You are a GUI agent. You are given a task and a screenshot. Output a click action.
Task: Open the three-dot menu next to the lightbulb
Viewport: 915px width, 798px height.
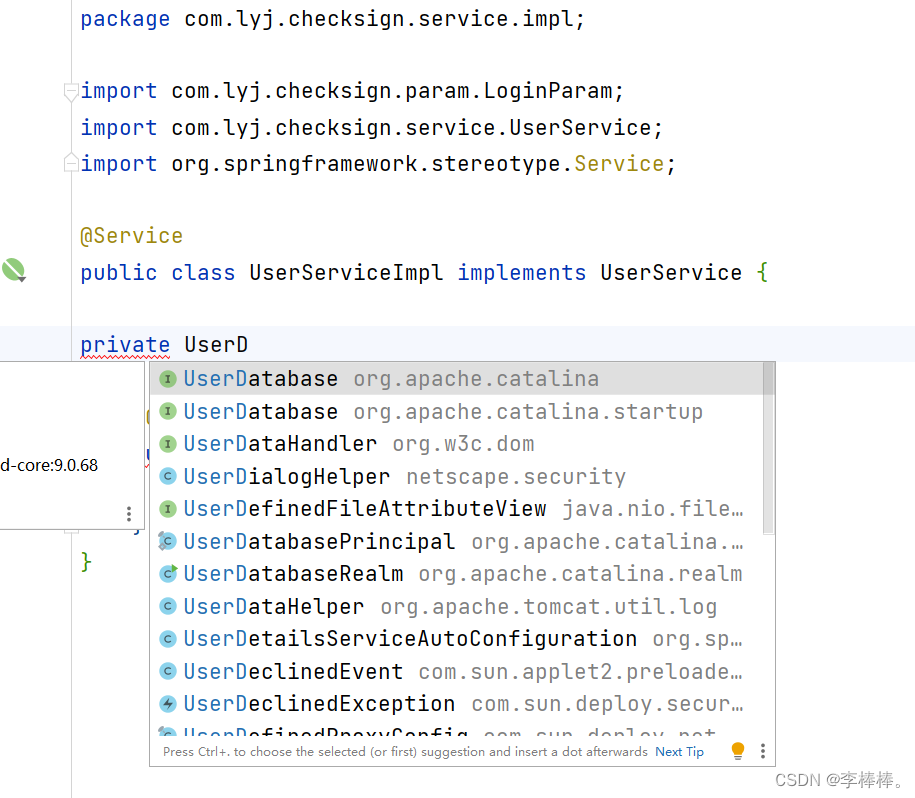tap(762, 750)
